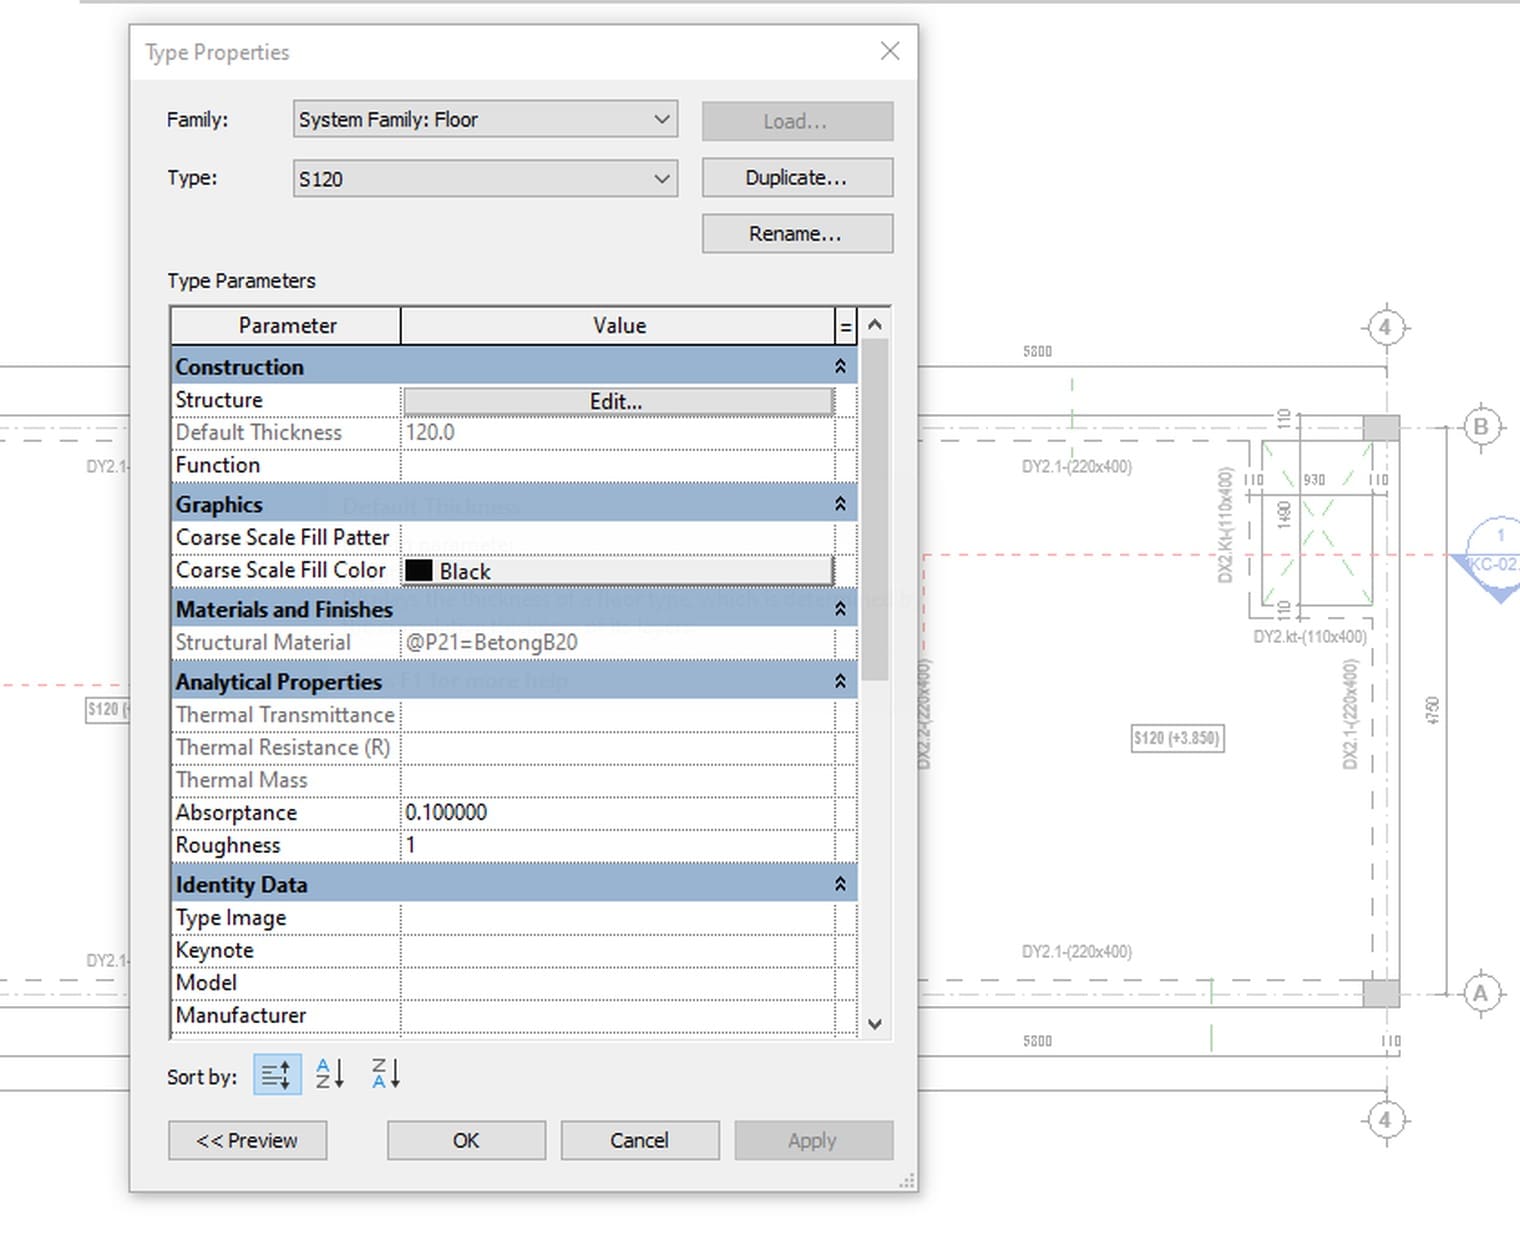
Task: Click the Default Thickness value 120.0
Action: [x=617, y=432]
